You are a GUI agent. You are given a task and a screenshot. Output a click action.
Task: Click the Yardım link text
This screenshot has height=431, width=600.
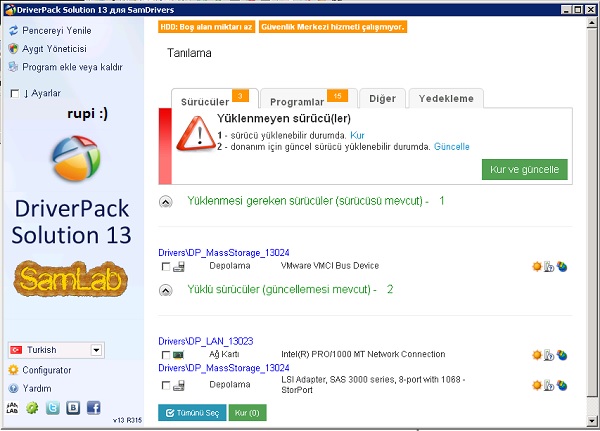coord(37,389)
